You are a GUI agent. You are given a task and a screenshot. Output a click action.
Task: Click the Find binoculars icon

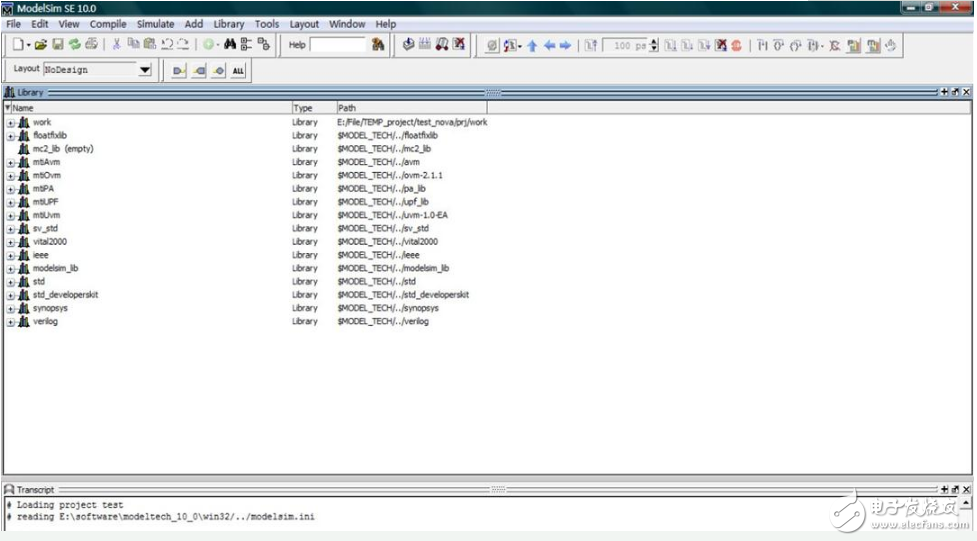[229, 45]
